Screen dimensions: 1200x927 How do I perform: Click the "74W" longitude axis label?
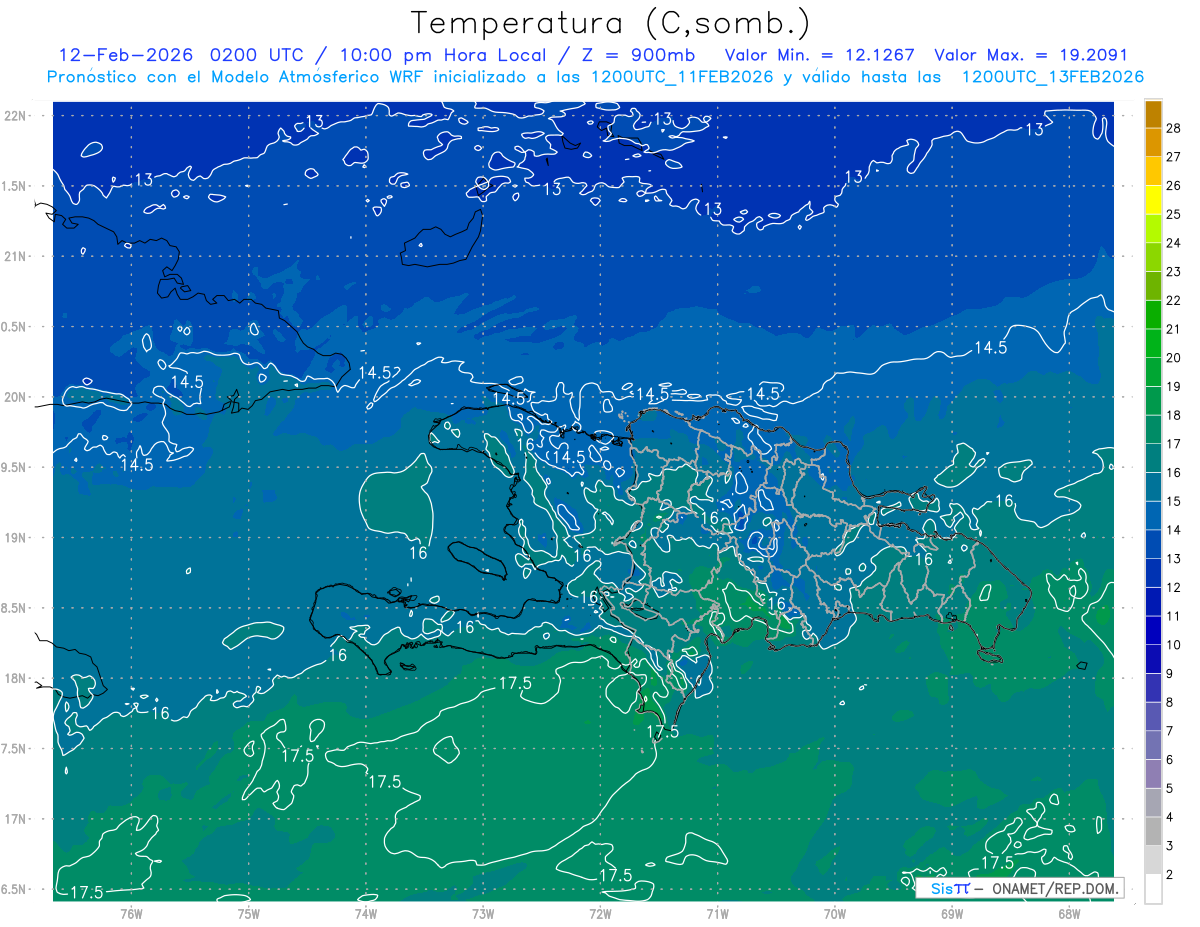[366, 913]
